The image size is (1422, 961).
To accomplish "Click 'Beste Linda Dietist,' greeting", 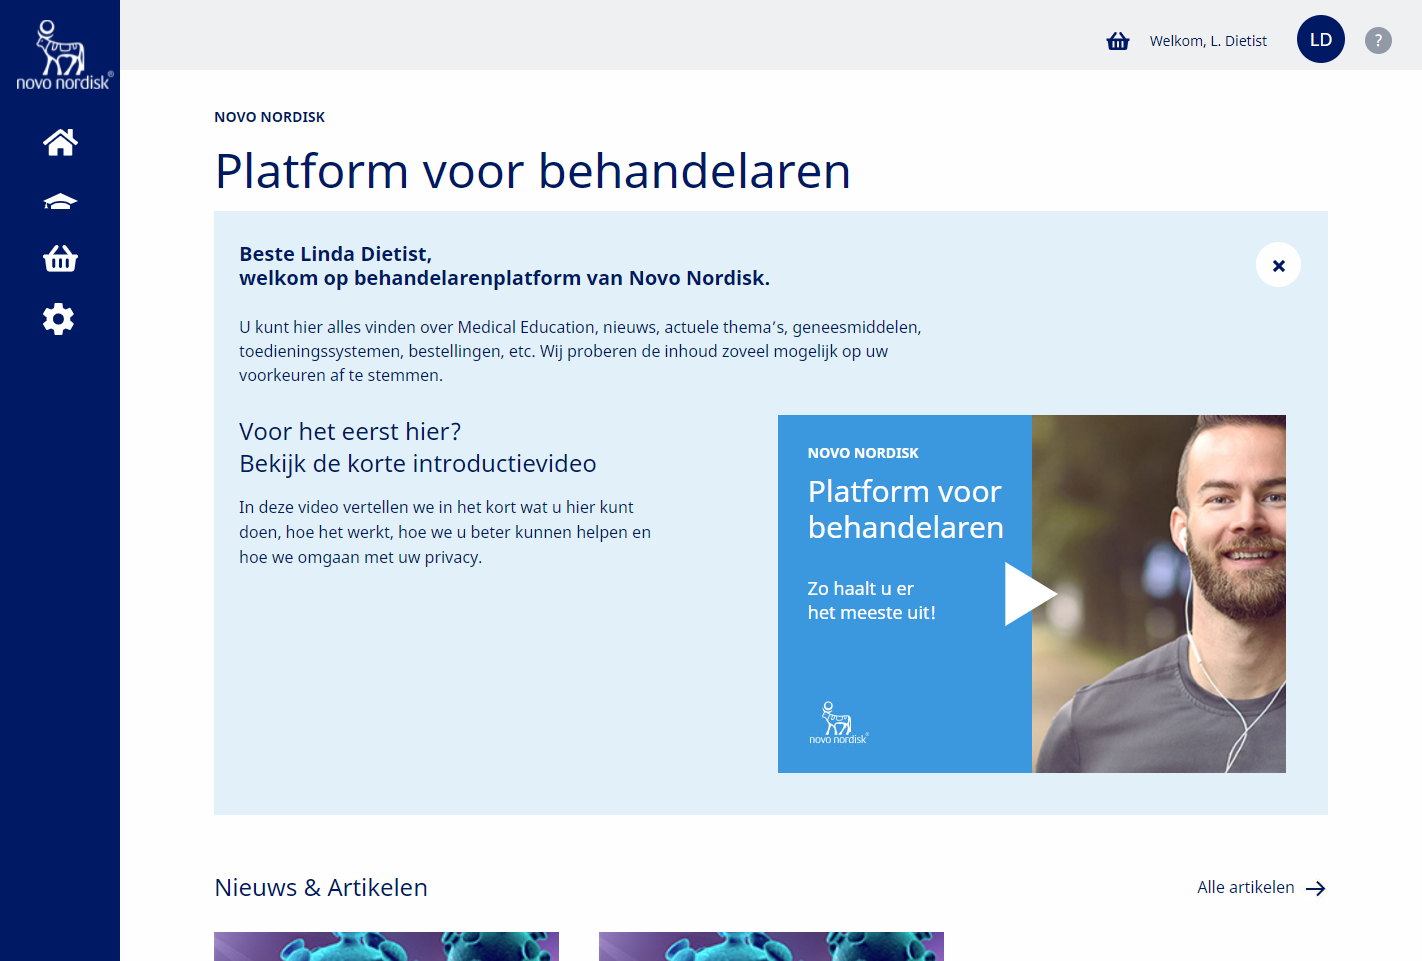I will (x=336, y=254).
